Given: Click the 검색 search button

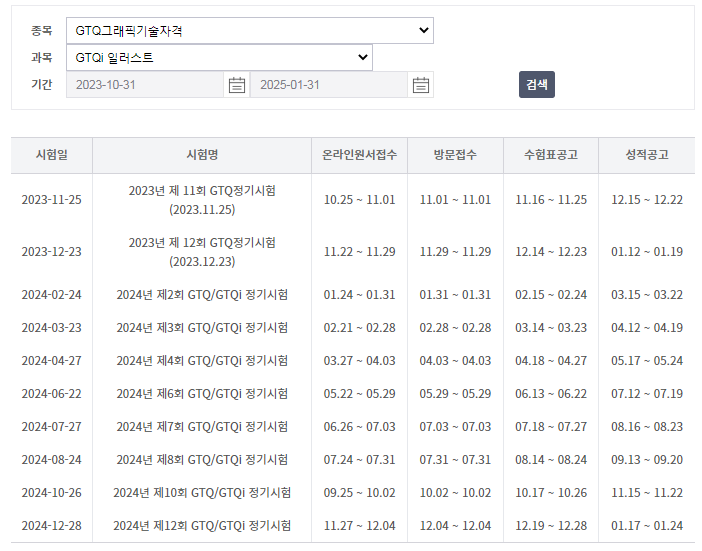Looking at the screenshot, I should coord(536,85).
